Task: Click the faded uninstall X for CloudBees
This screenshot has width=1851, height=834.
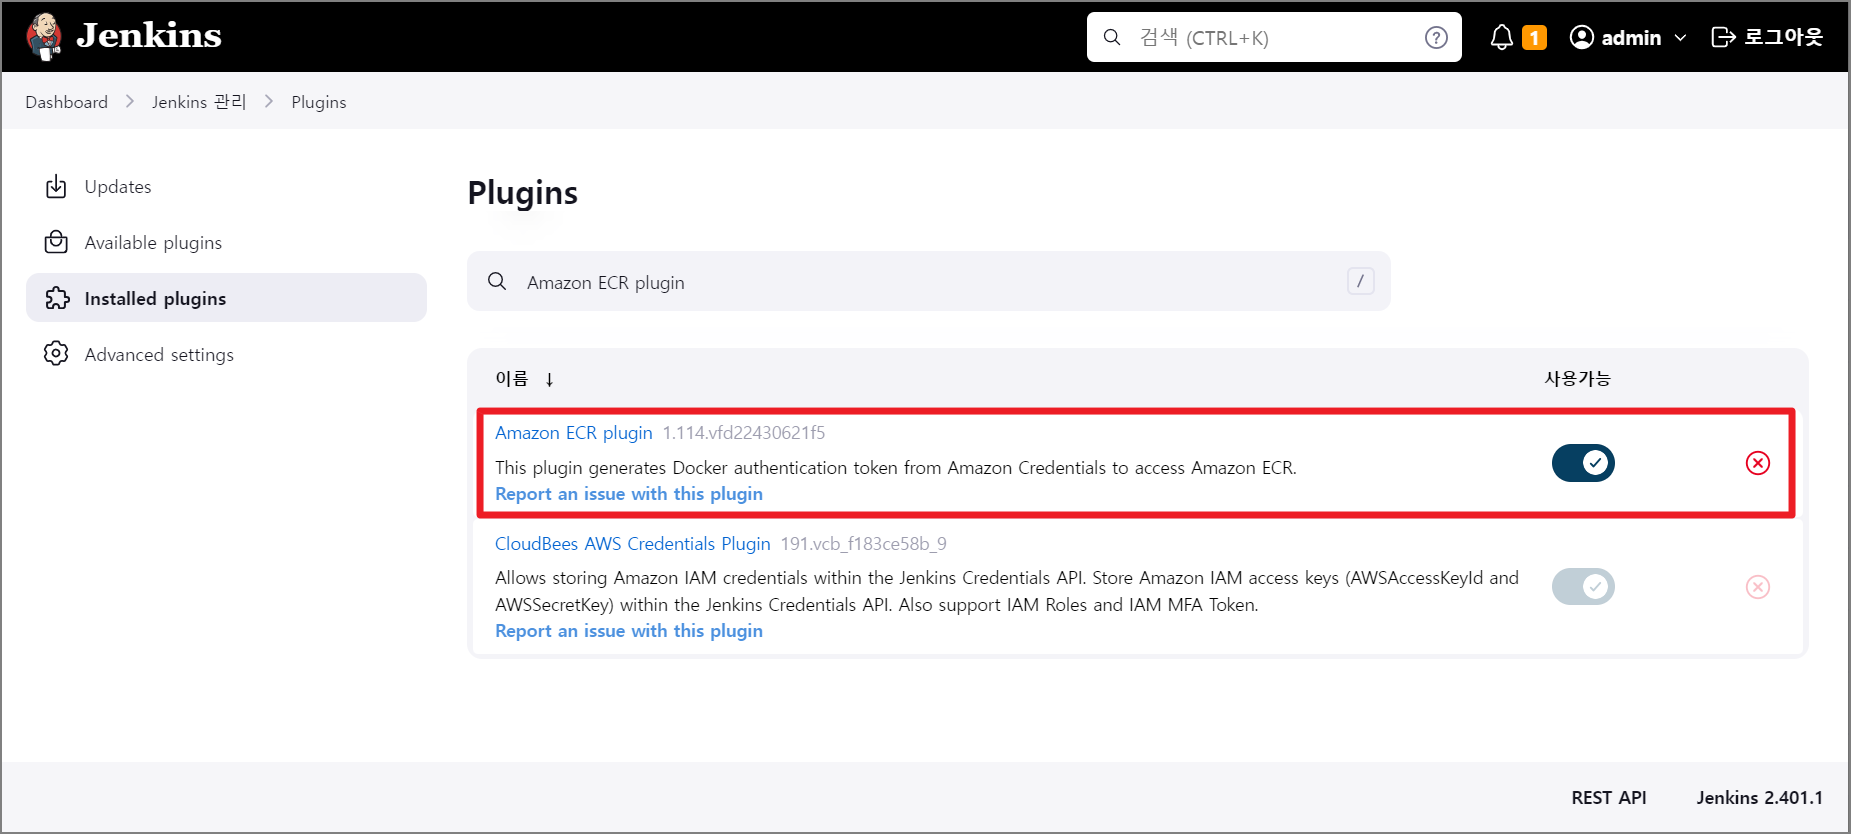Action: pyautogui.click(x=1757, y=587)
